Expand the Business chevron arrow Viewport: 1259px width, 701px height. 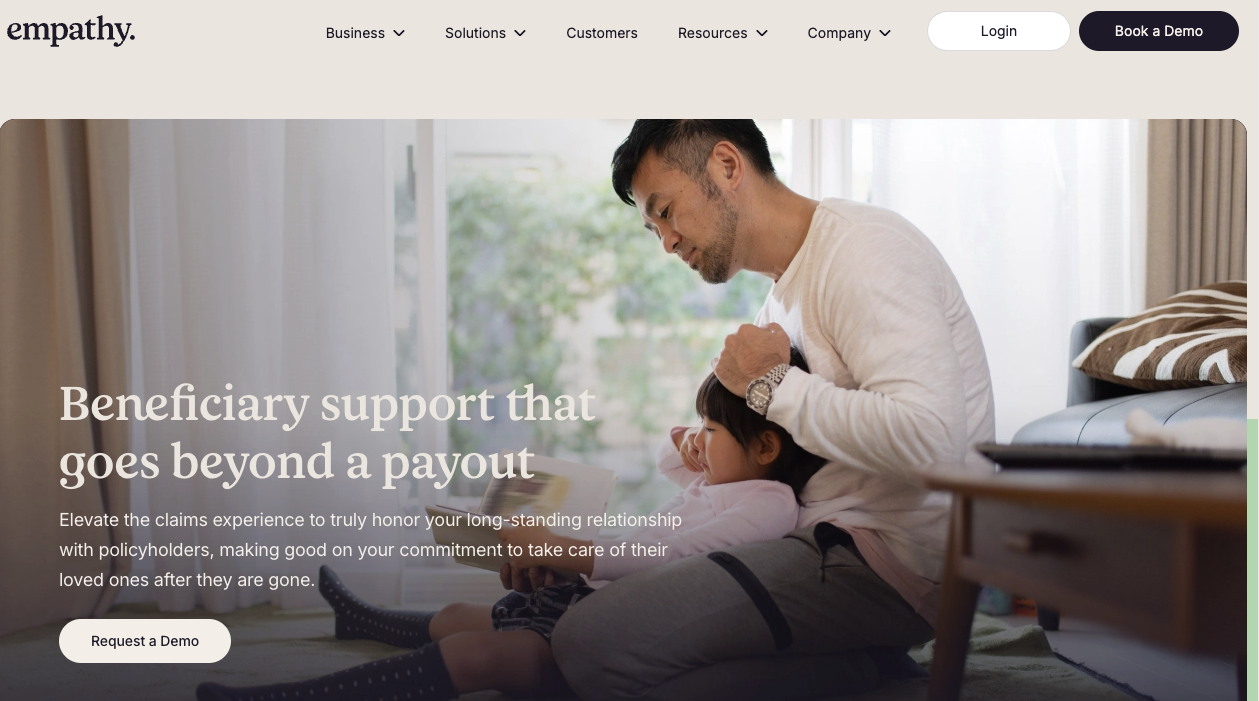[399, 33]
